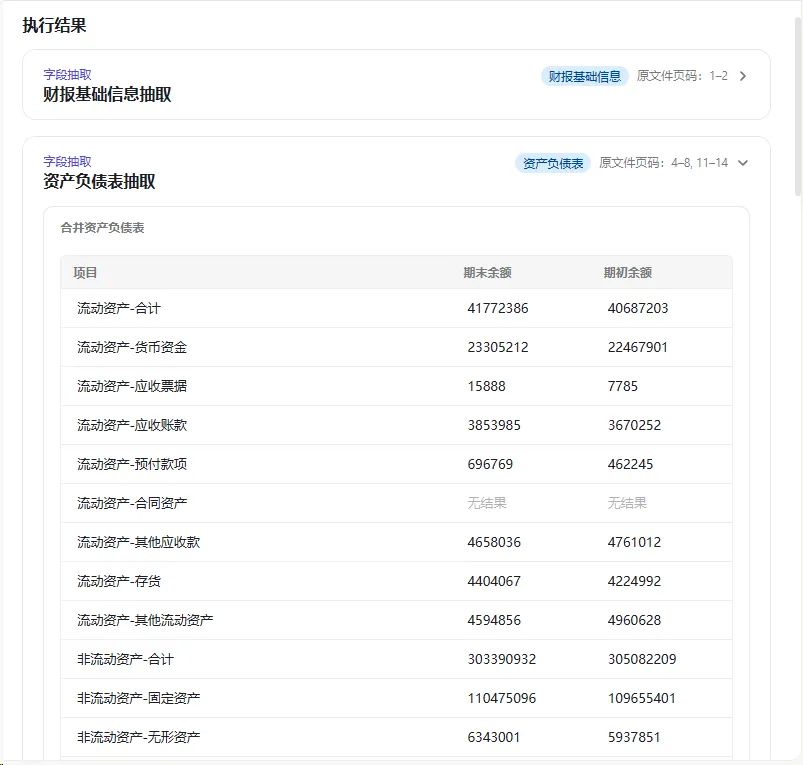803x765 pixels.
Task: Click the 财报基础信息 tag
Action: click(x=585, y=76)
